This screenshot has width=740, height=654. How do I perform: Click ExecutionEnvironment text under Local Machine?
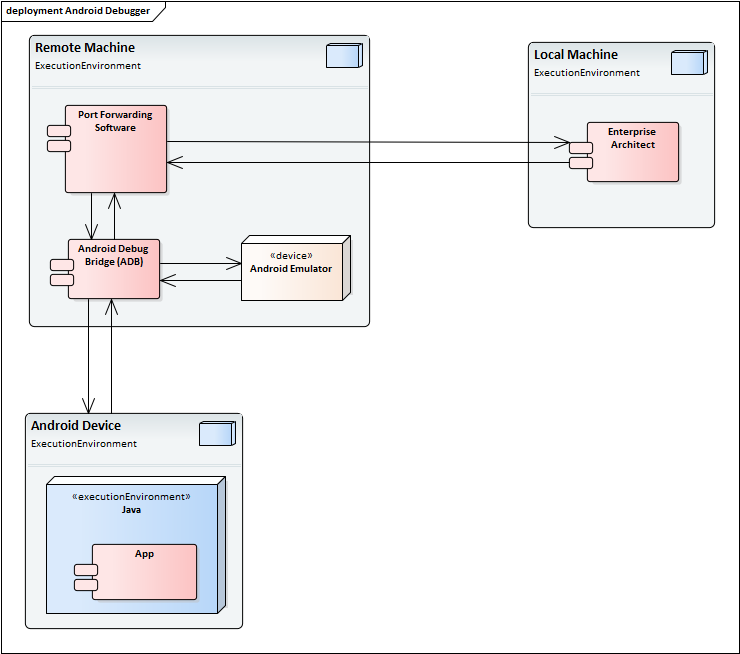587,73
